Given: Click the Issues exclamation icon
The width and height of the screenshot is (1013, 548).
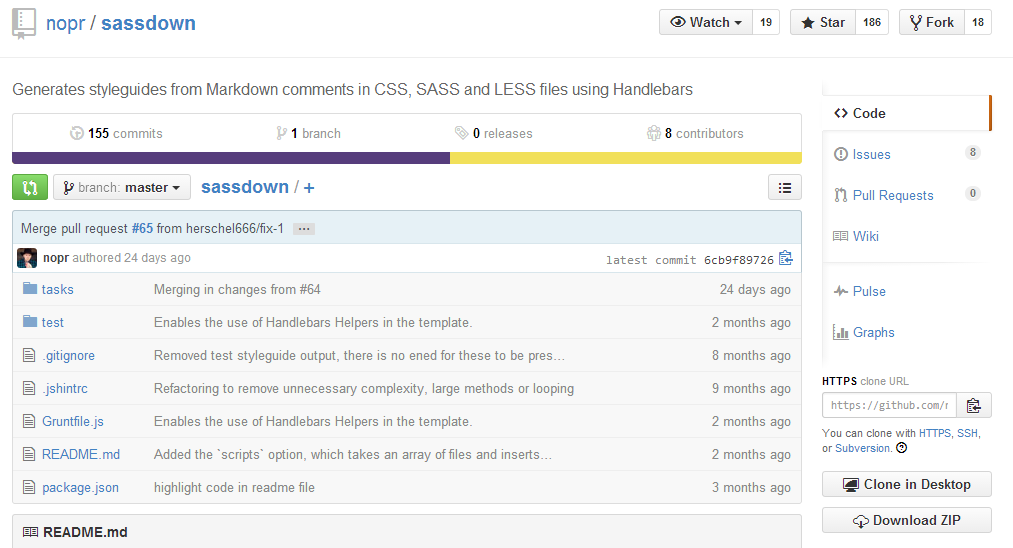Looking at the screenshot, I should 841,154.
